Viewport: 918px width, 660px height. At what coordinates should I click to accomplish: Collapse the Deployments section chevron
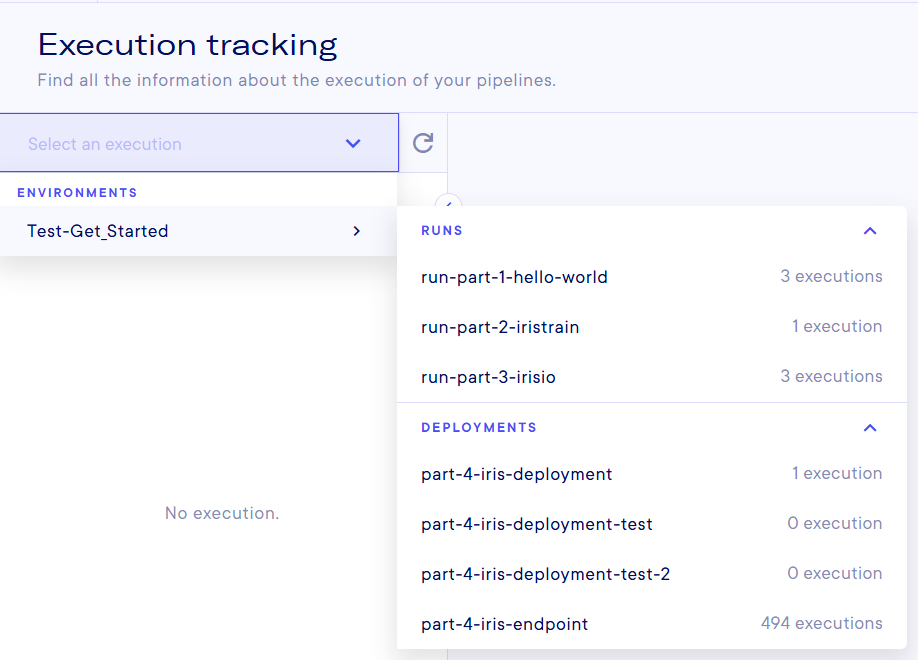(x=870, y=428)
